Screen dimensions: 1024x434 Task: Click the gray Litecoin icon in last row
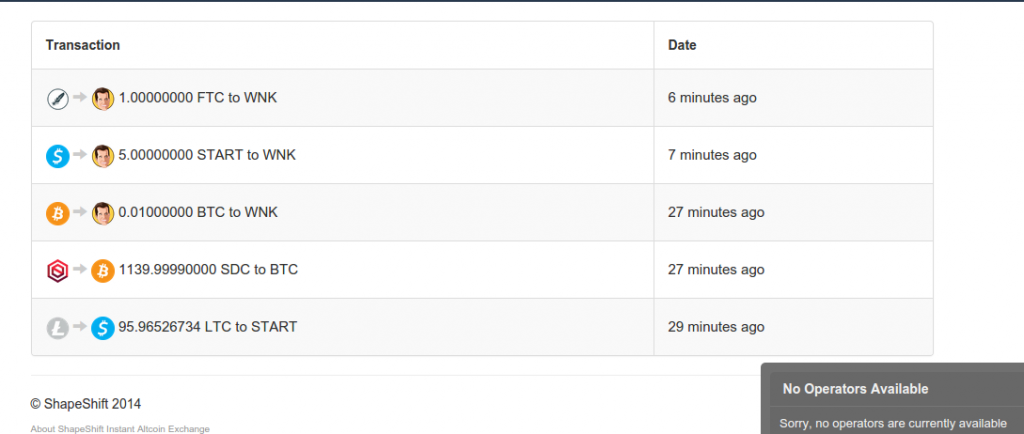click(57, 328)
